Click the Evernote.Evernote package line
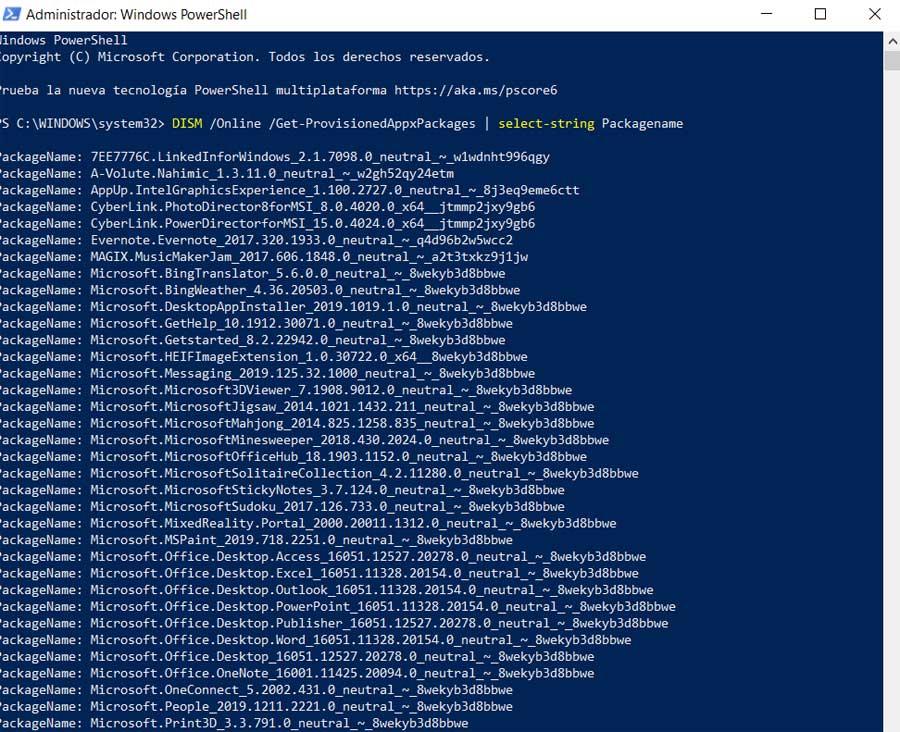The image size is (900, 732). coord(257,240)
